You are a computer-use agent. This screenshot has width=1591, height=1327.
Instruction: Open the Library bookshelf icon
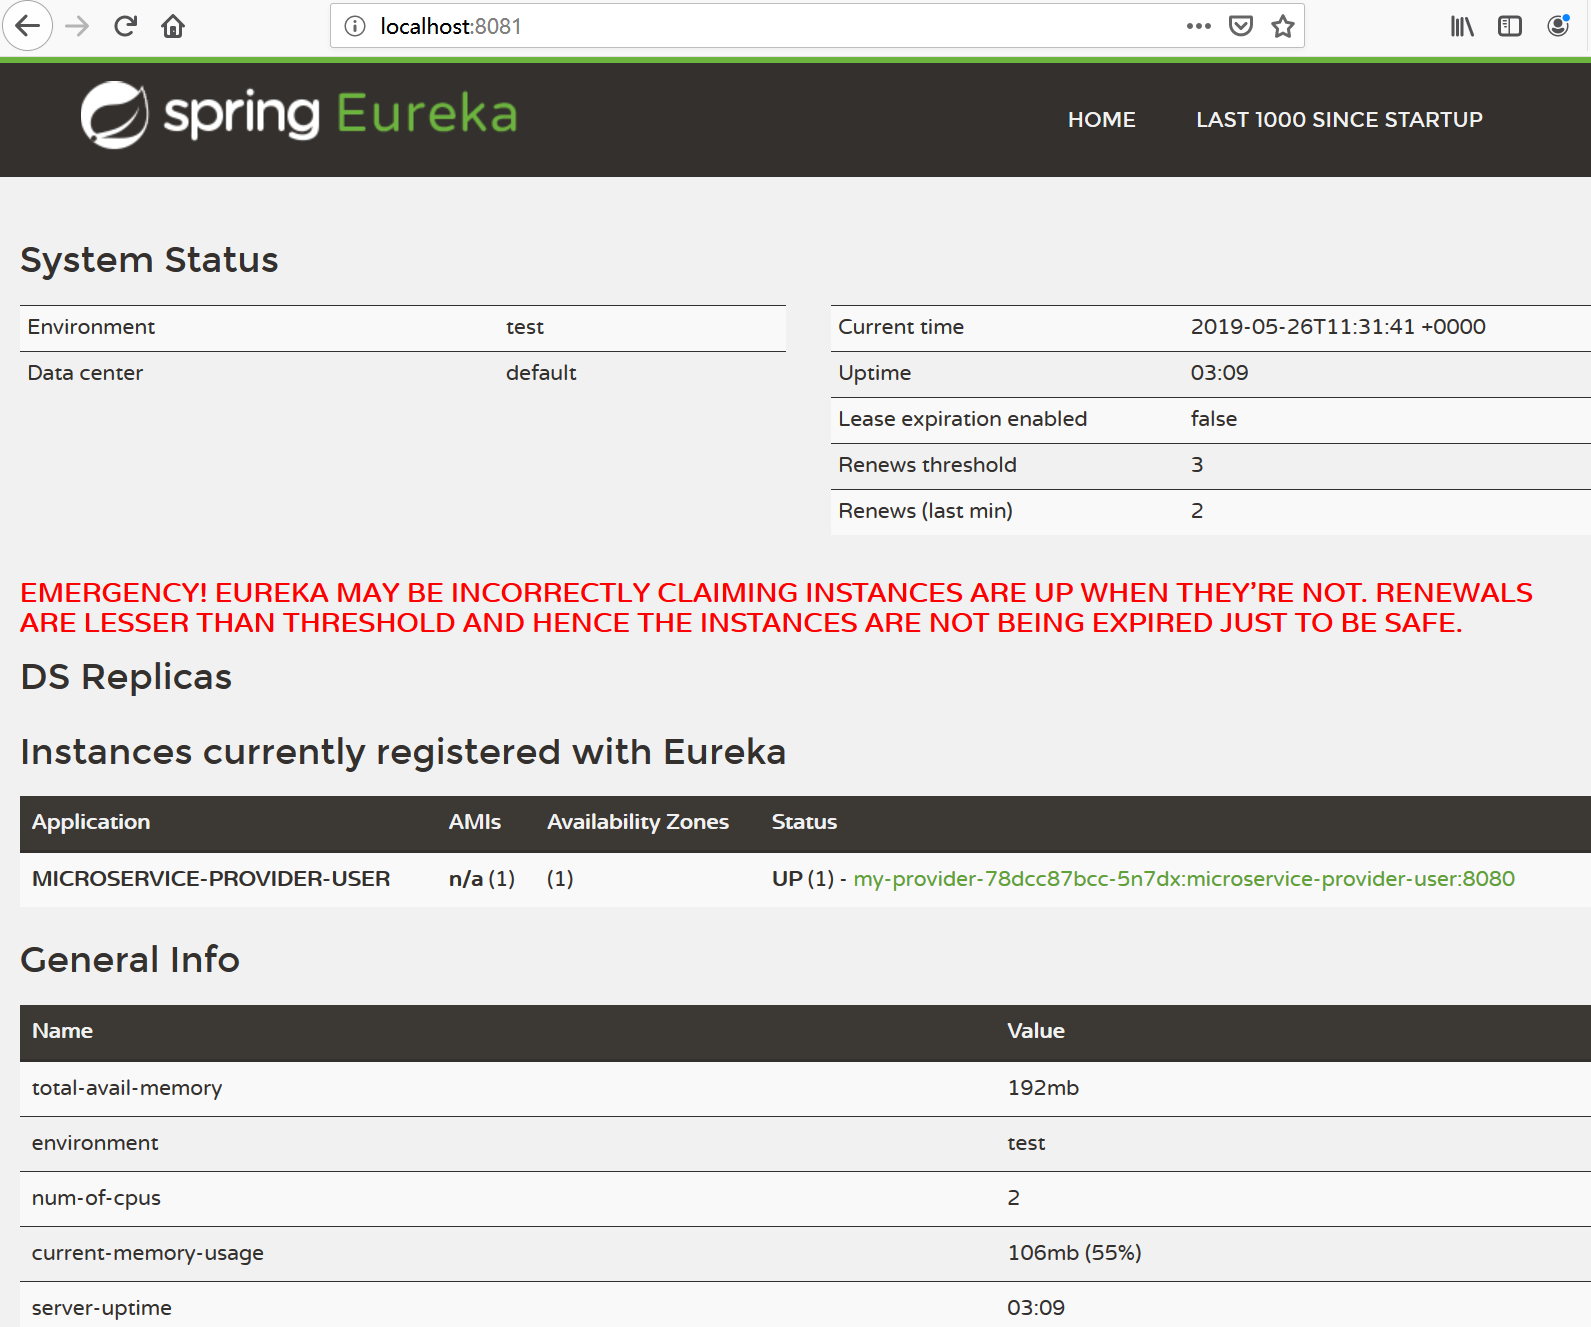1462,26
